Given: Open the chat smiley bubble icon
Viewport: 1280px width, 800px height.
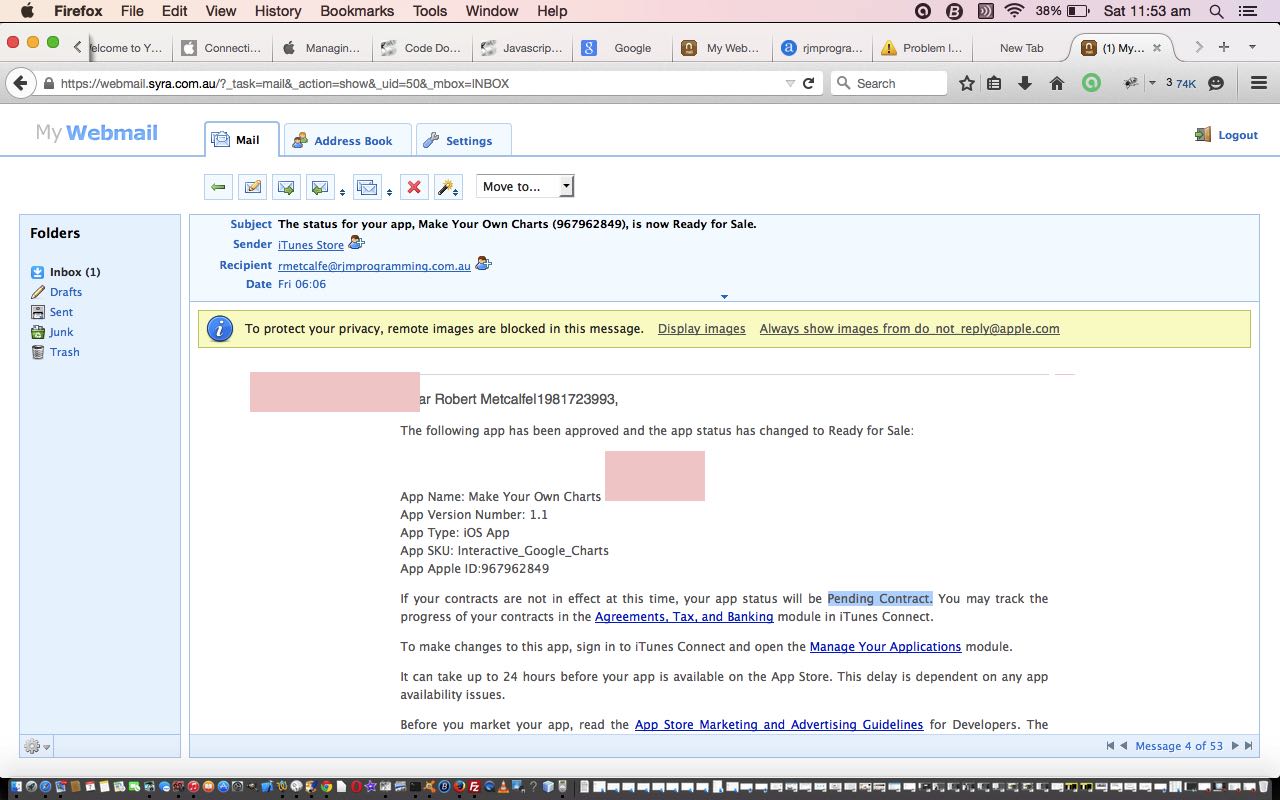Looking at the screenshot, I should 1216,84.
